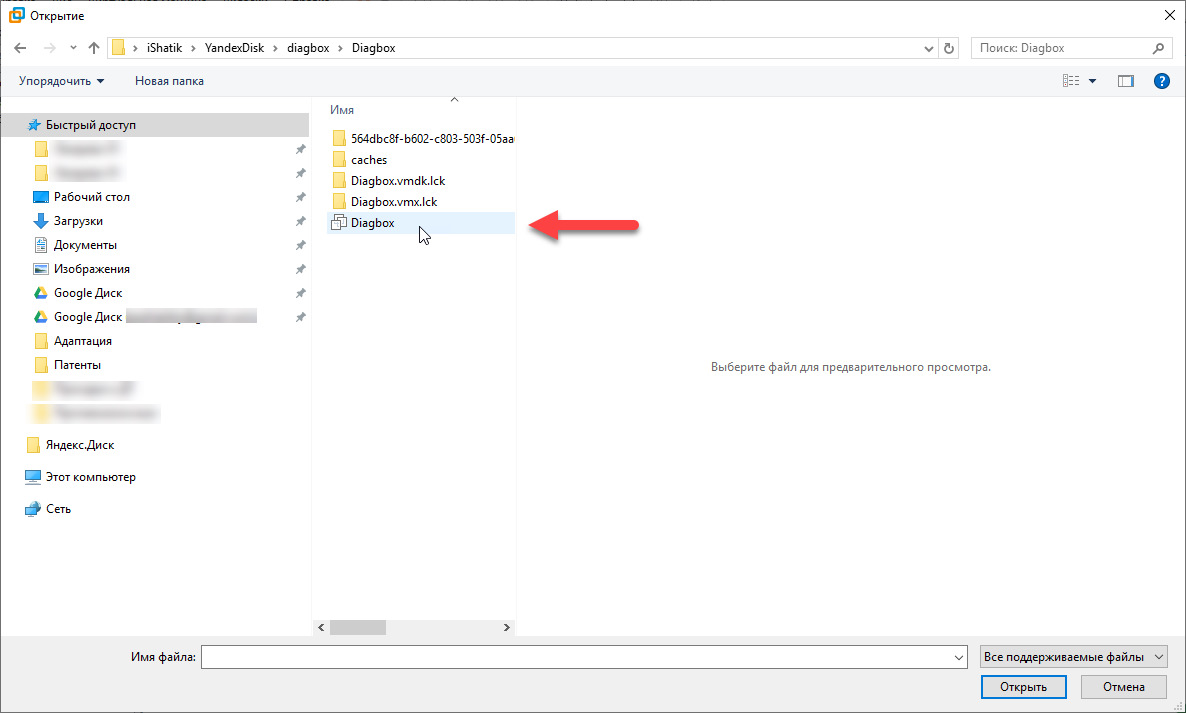
Task: Click the pin icon next to Загрузки
Action: 300,221
